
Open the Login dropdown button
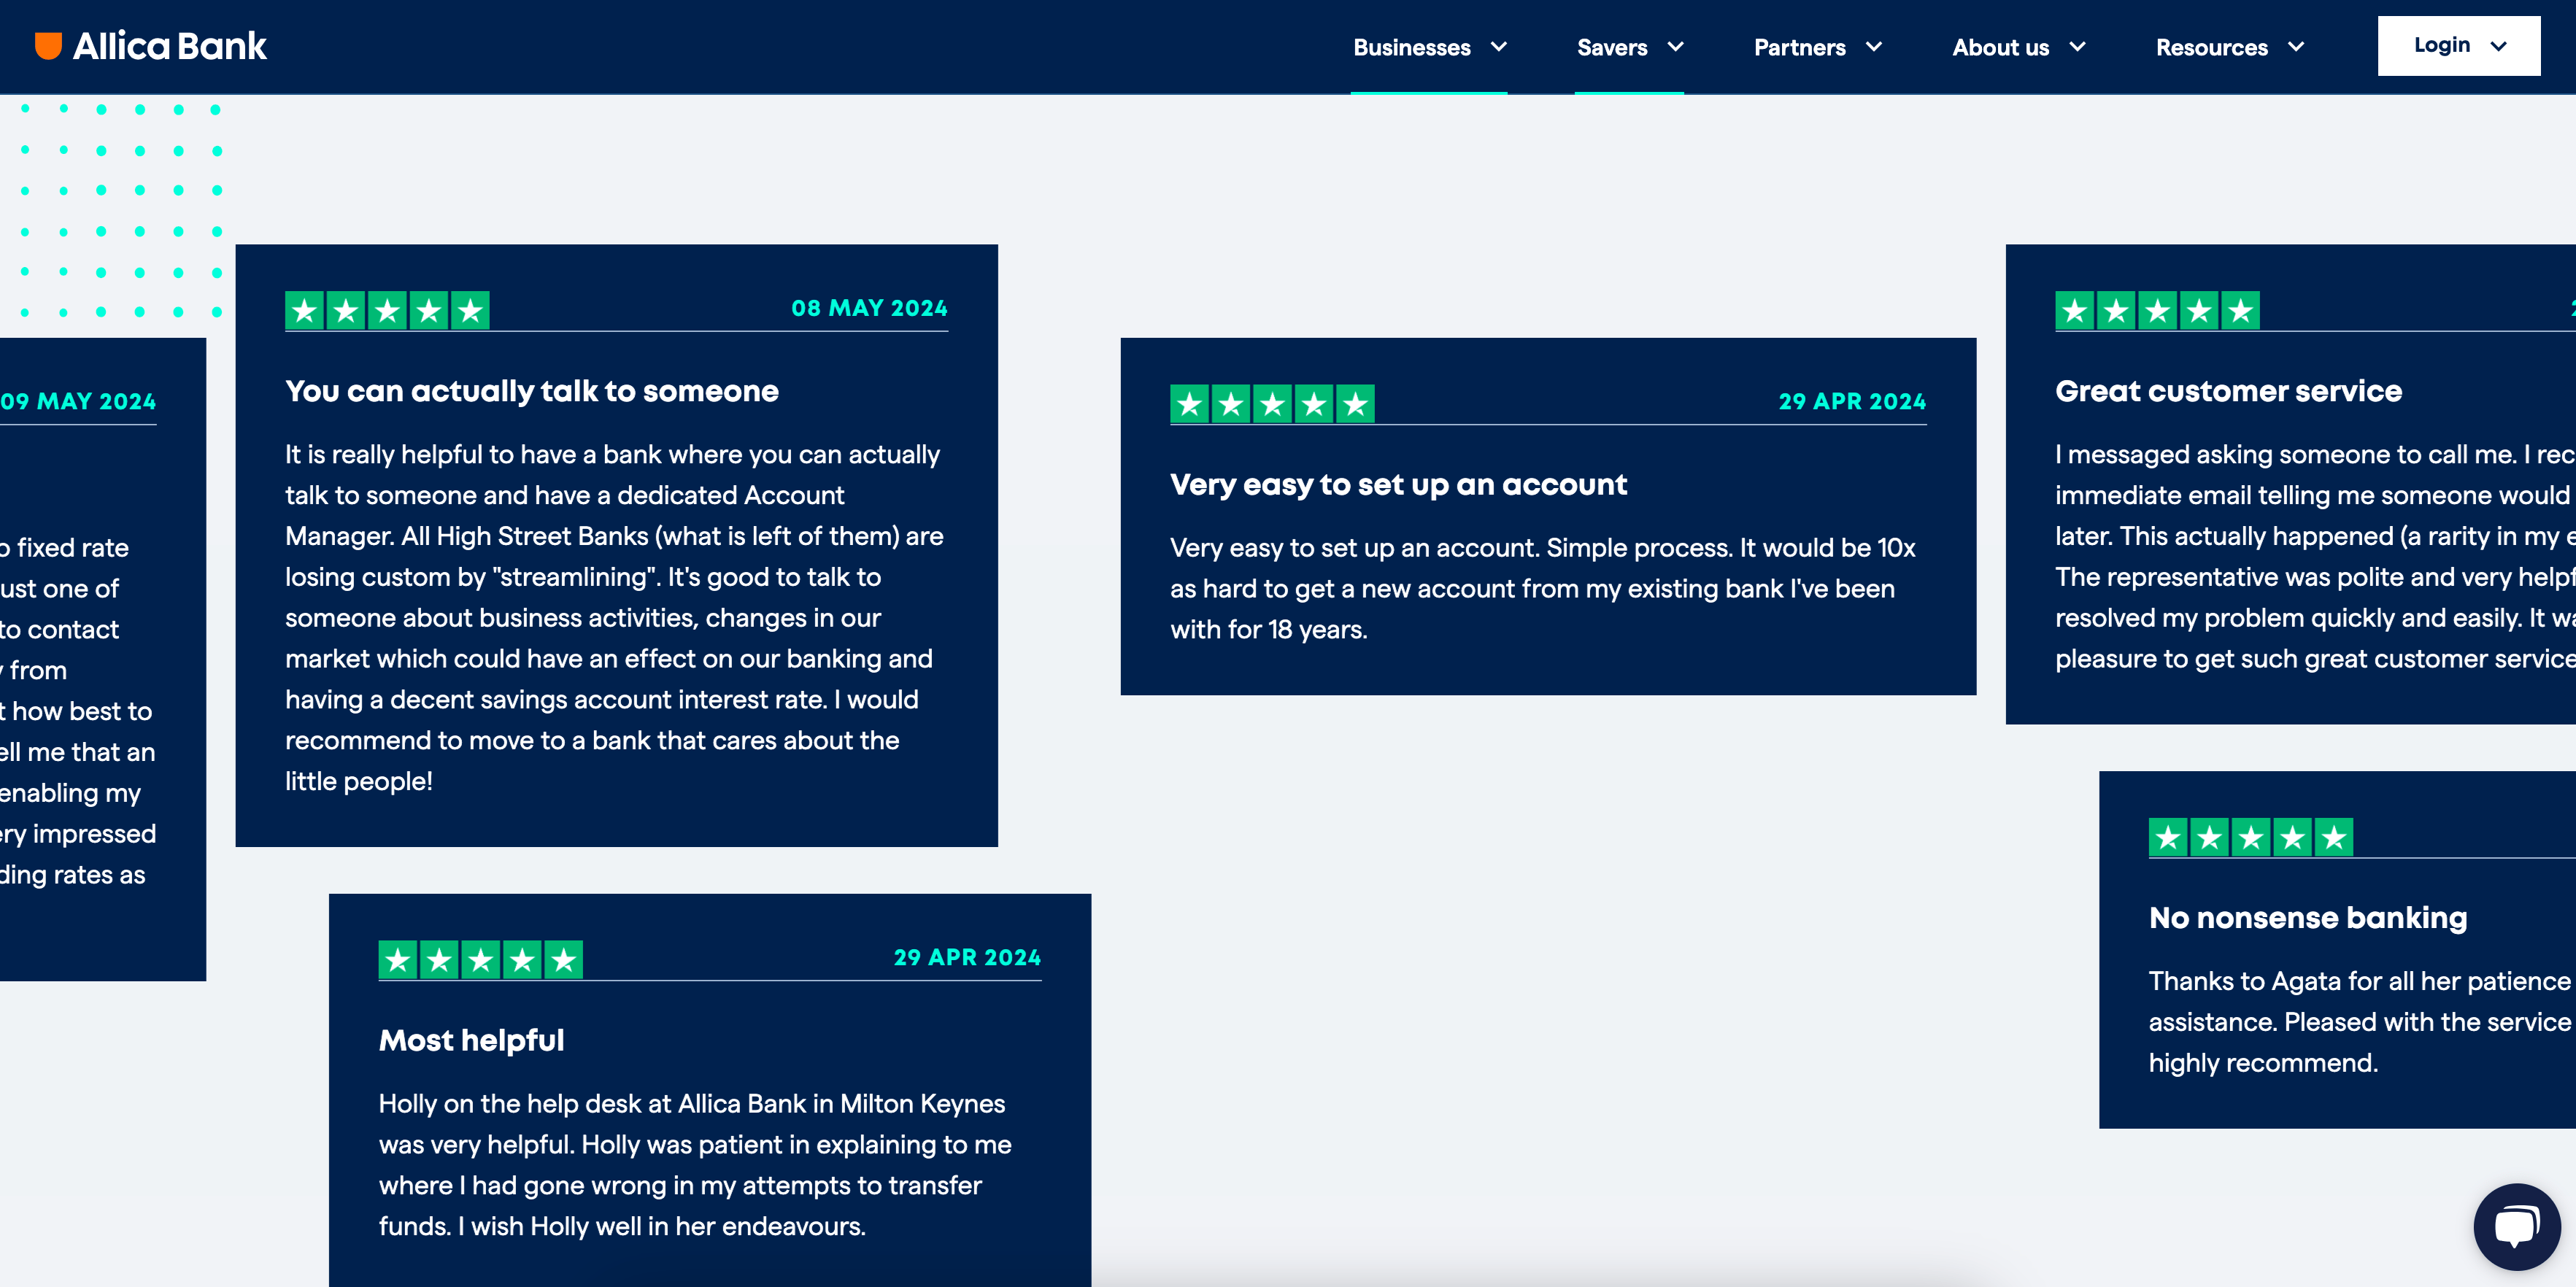click(x=2458, y=46)
